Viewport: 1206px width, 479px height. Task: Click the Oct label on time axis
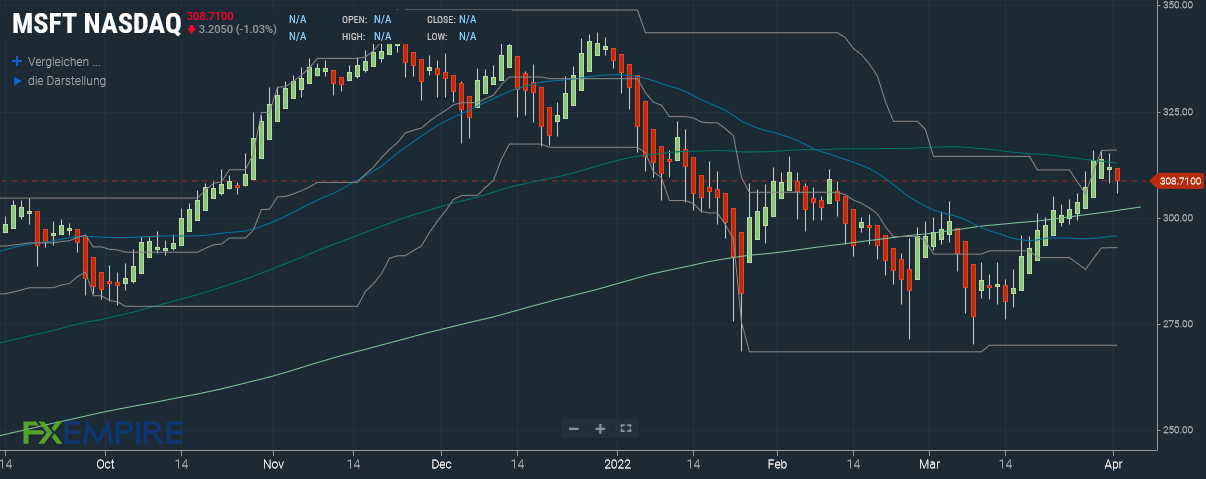106,465
